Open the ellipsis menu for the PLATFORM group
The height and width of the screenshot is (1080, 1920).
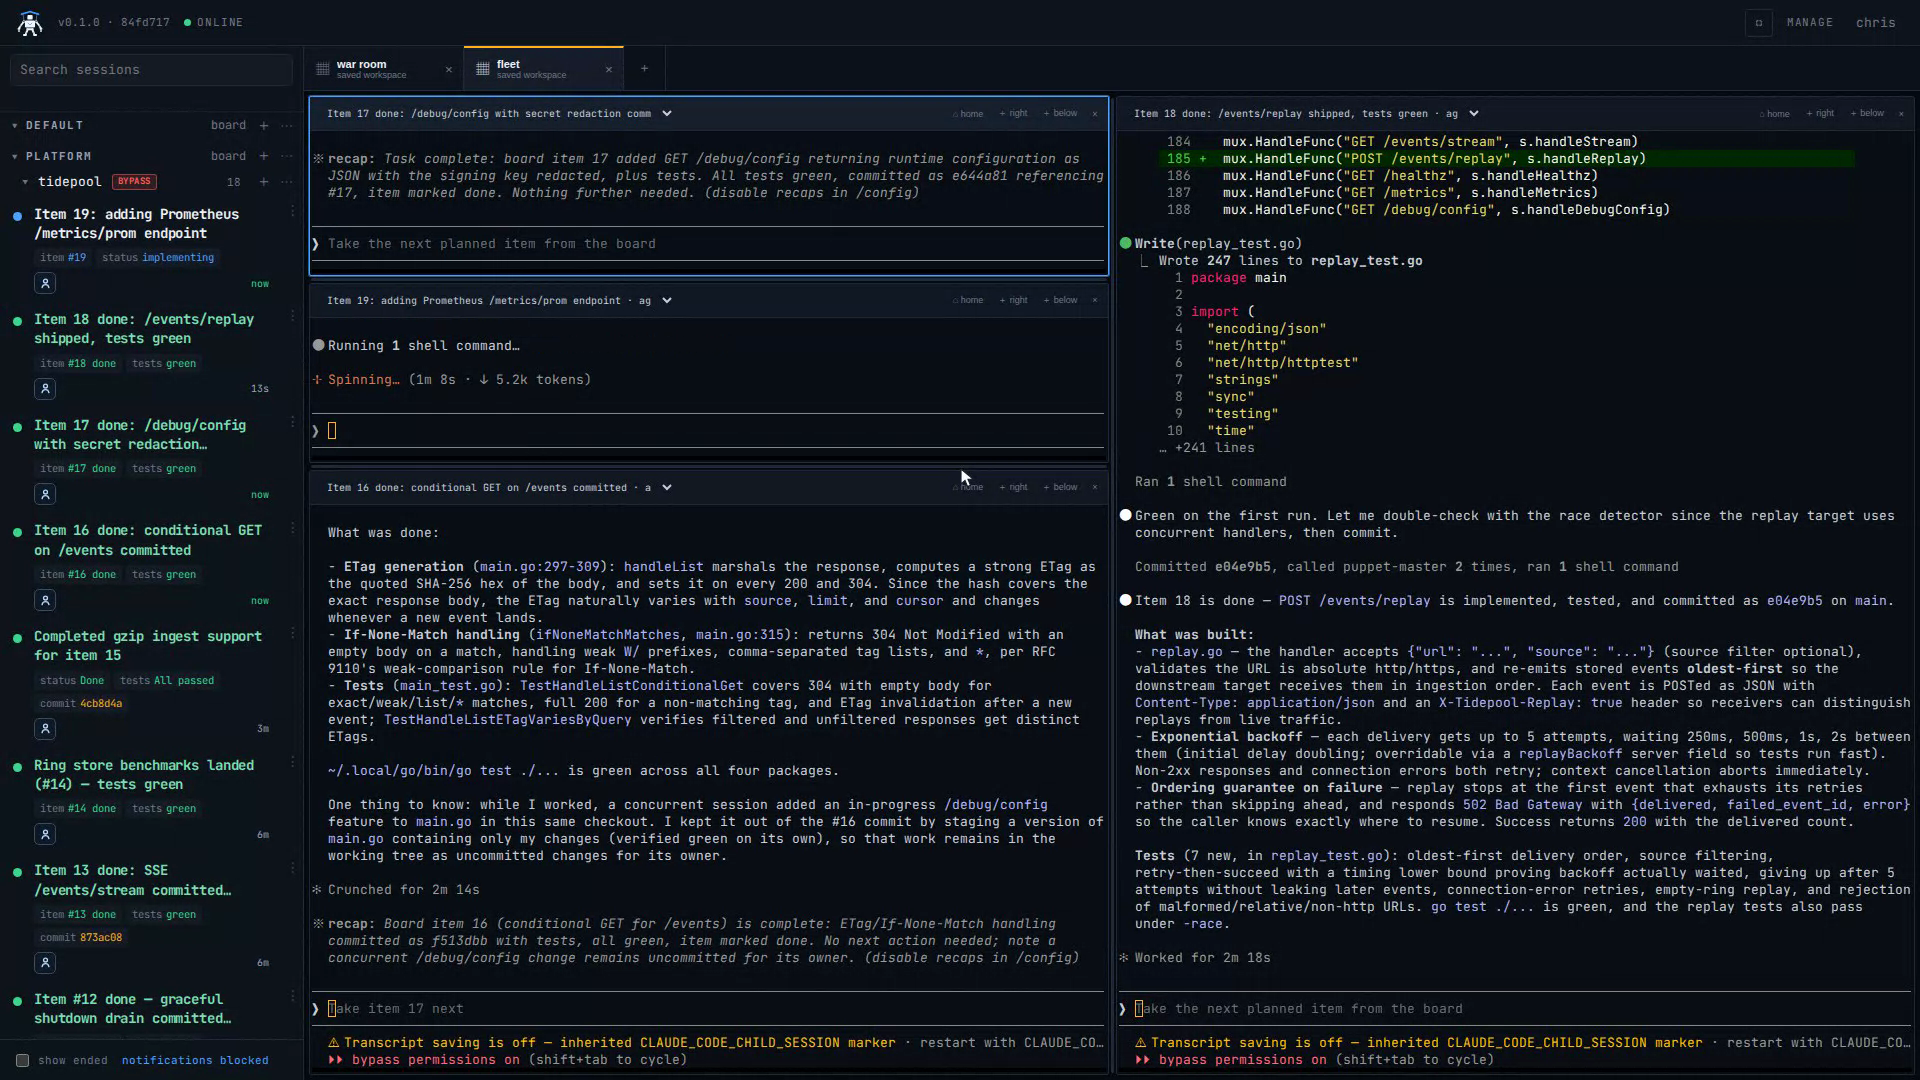(x=287, y=157)
